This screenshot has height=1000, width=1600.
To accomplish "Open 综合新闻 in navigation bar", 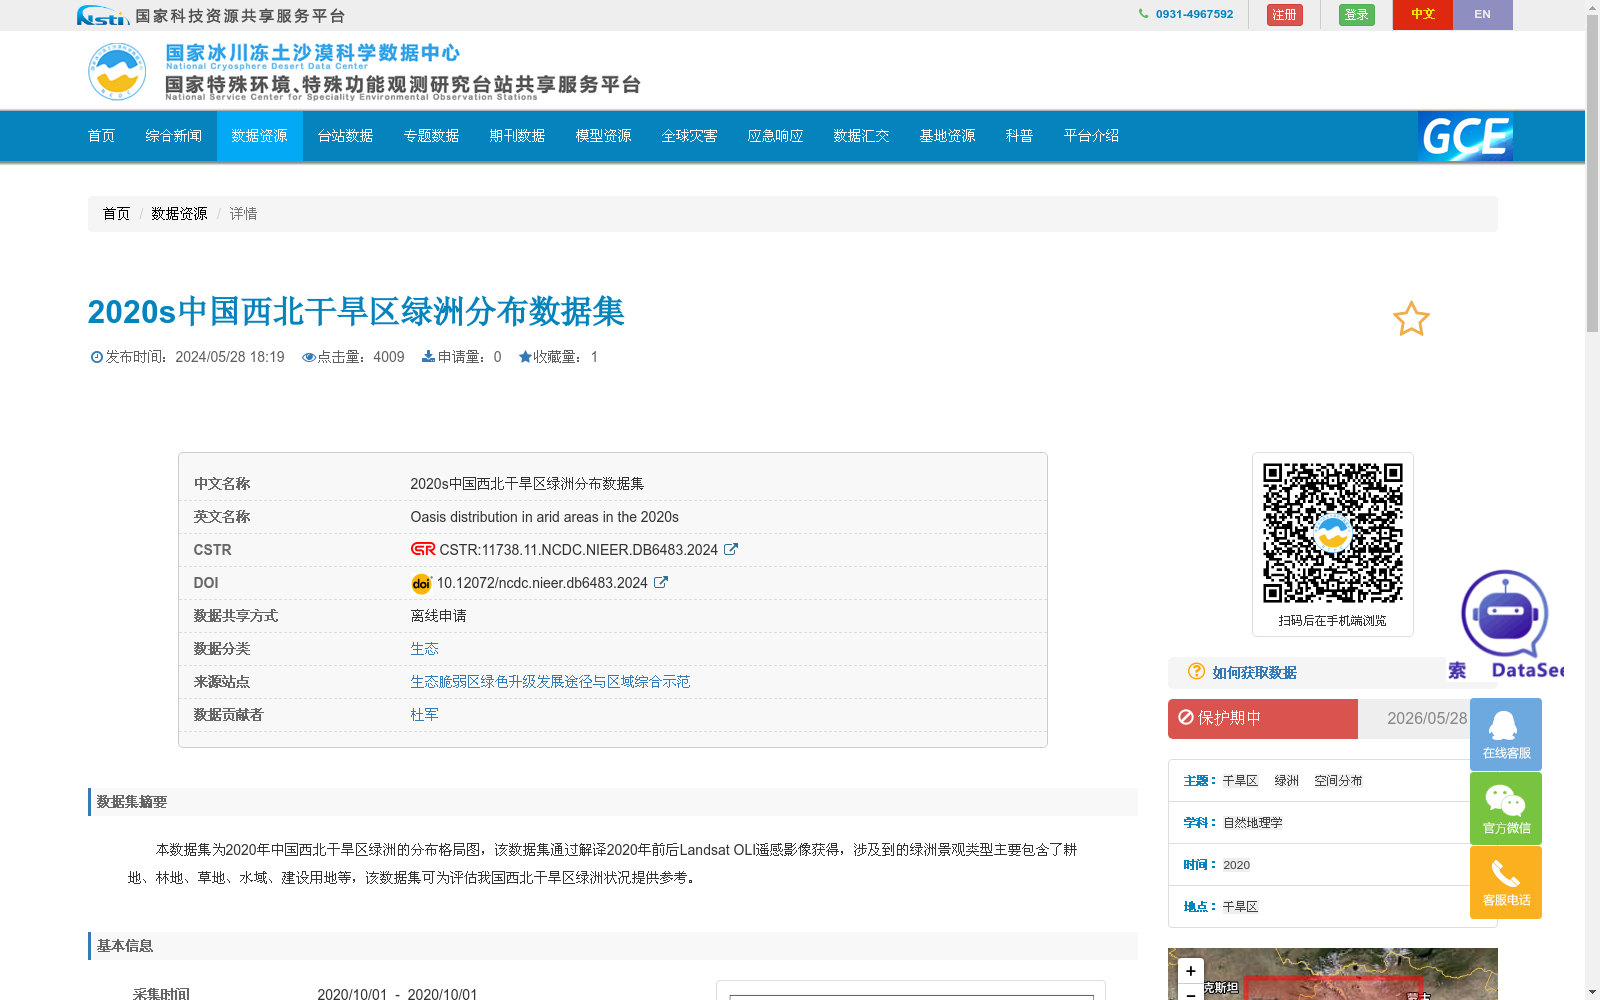I will (174, 136).
